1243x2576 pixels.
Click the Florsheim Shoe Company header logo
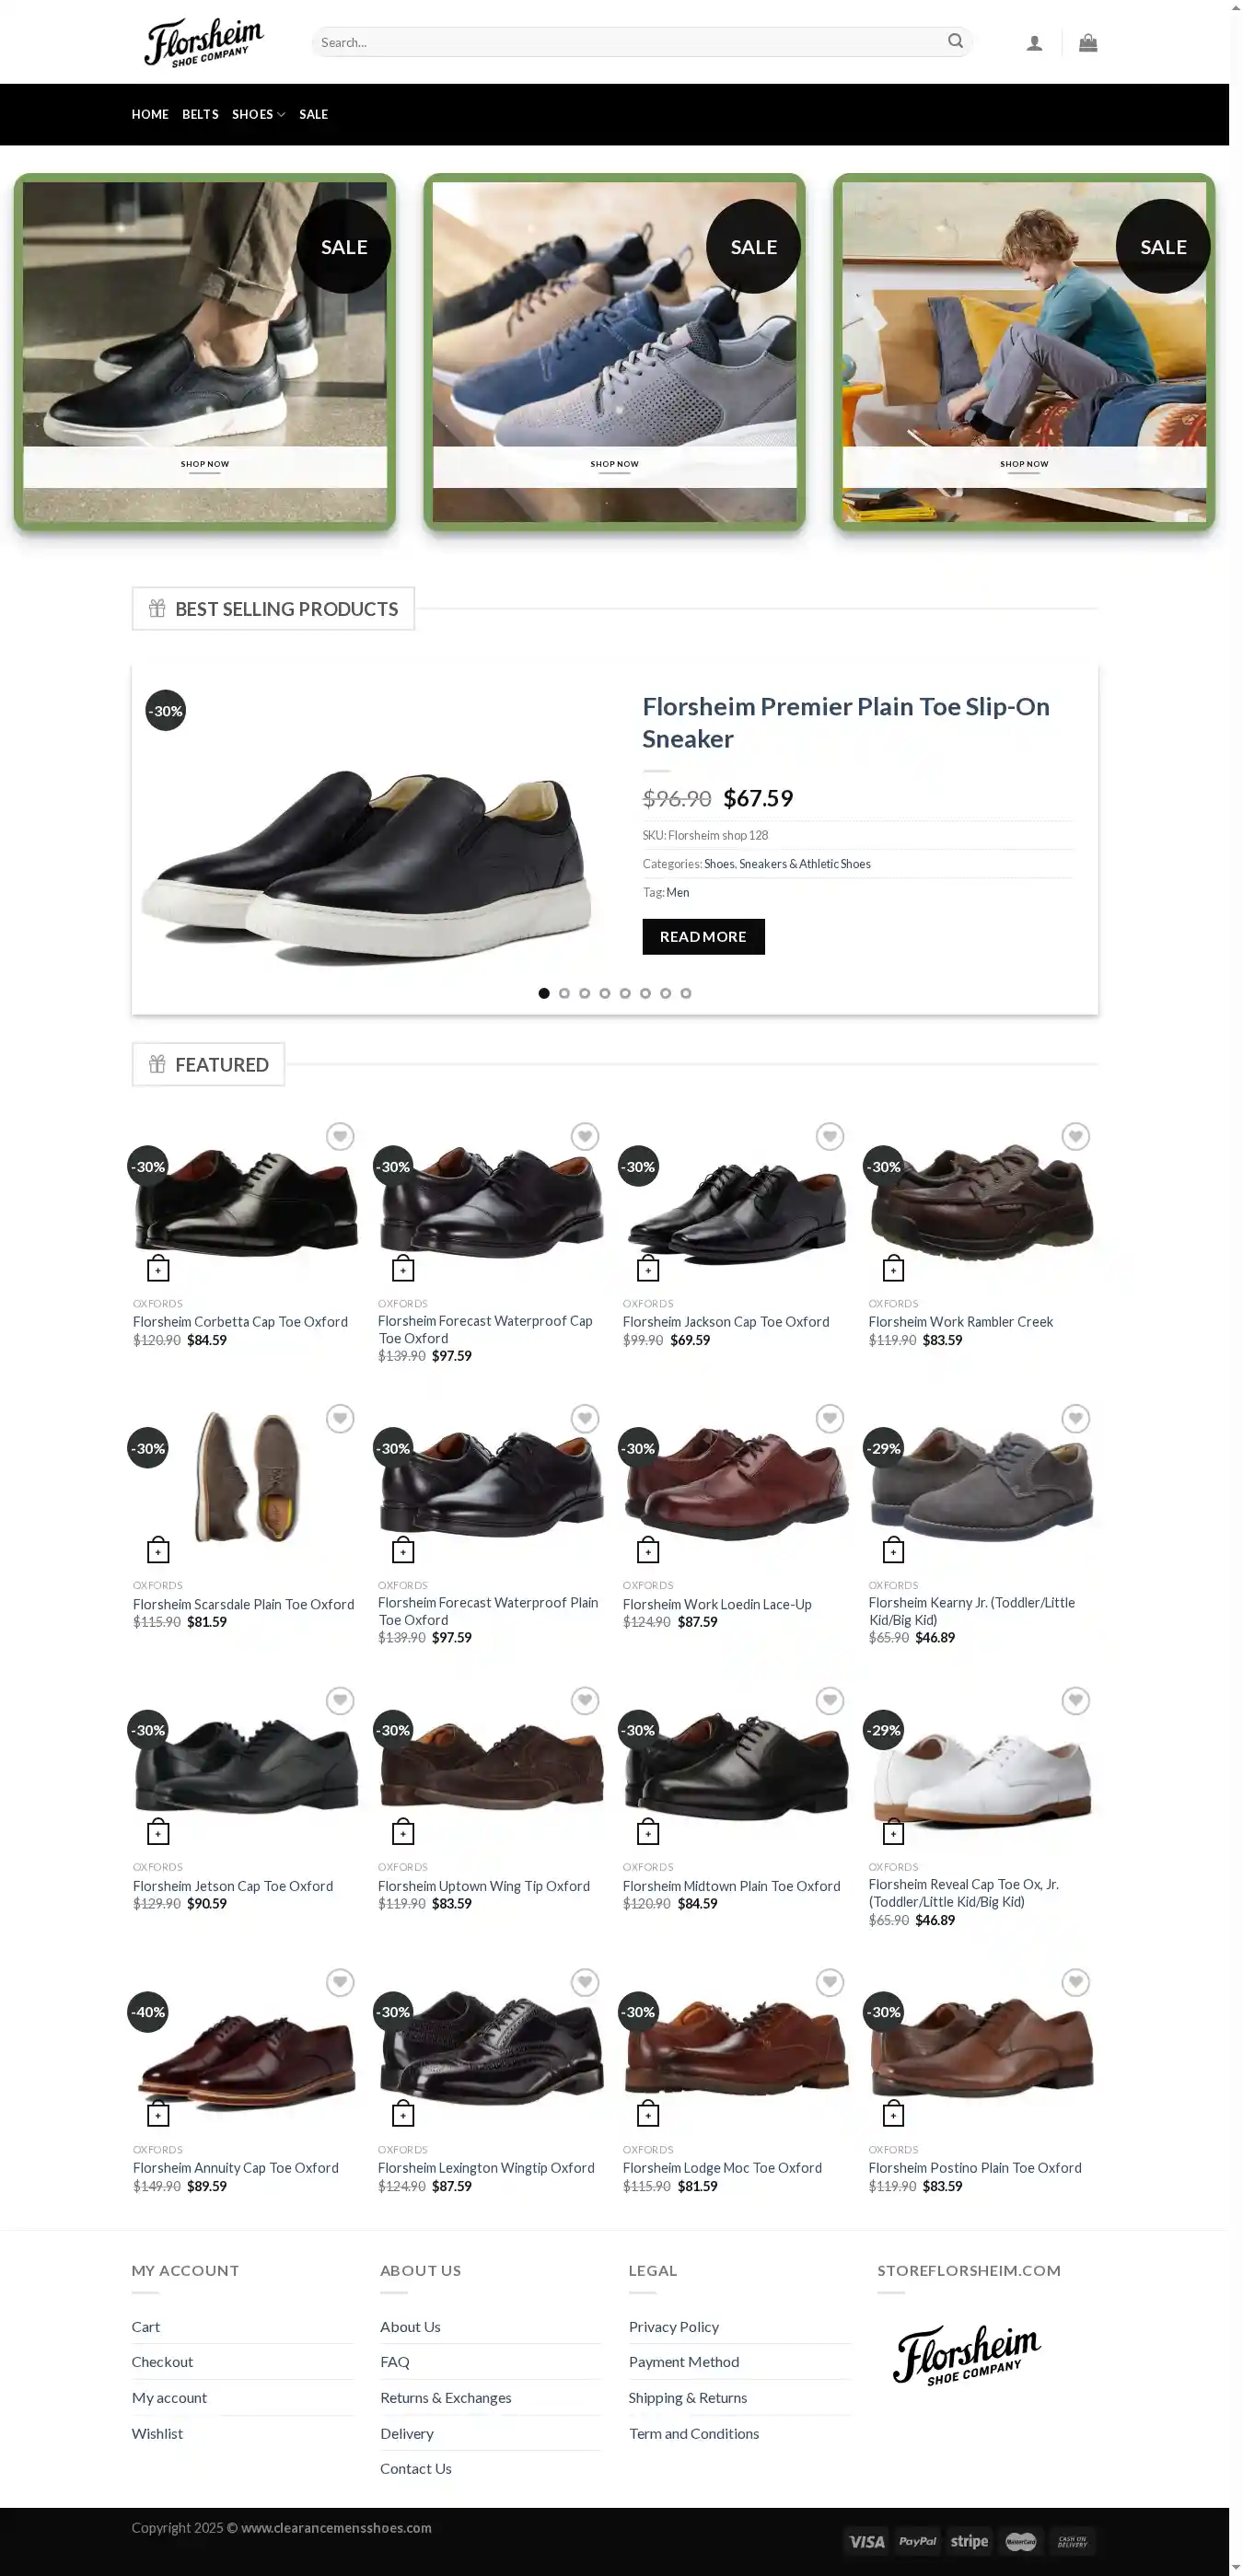[204, 42]
